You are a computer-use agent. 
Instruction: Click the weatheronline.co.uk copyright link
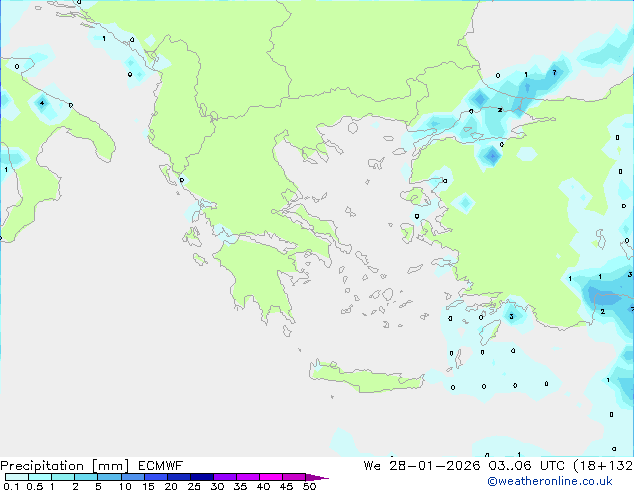[550, 481]
